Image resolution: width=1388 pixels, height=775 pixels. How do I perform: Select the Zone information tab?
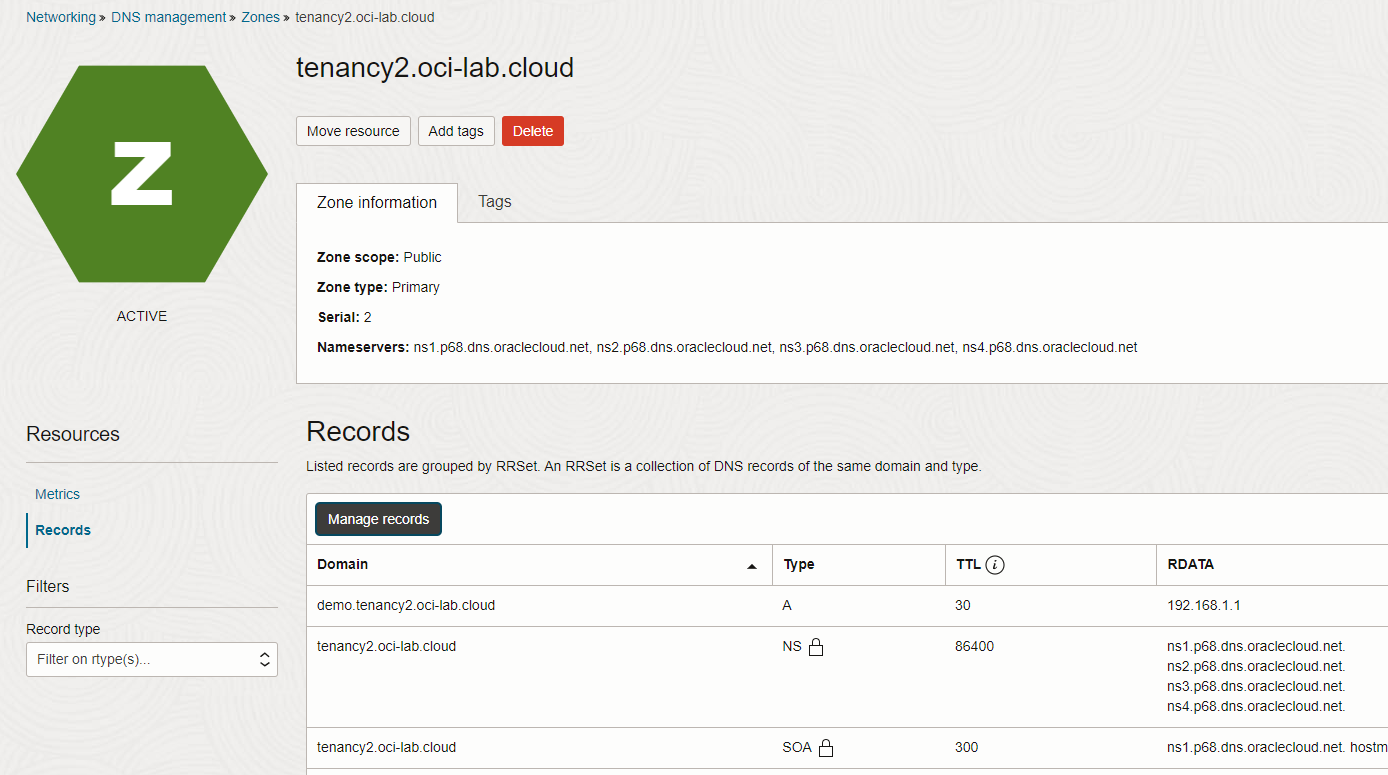[377, 202]
